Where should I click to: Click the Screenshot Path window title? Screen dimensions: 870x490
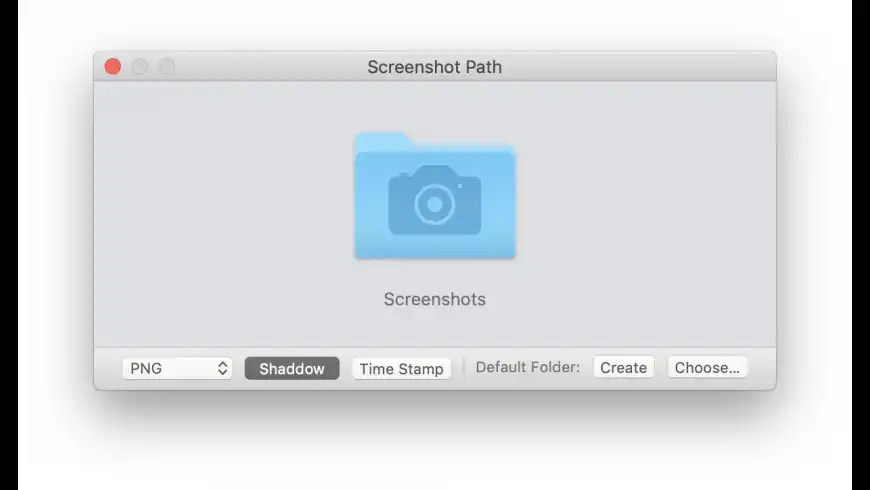435,67
